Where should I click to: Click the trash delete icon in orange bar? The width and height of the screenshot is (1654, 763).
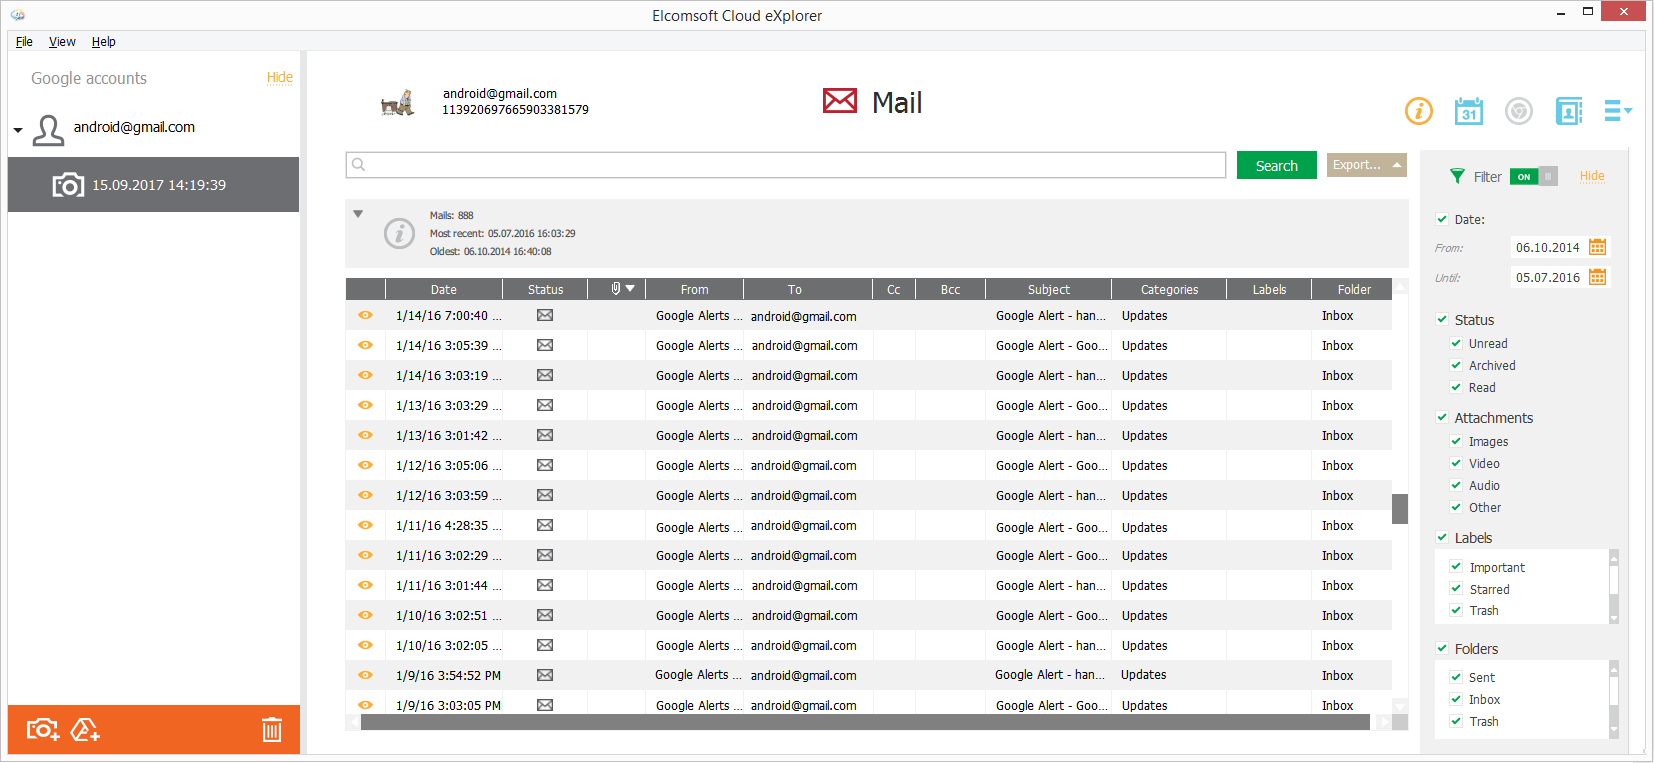point(272,729)
